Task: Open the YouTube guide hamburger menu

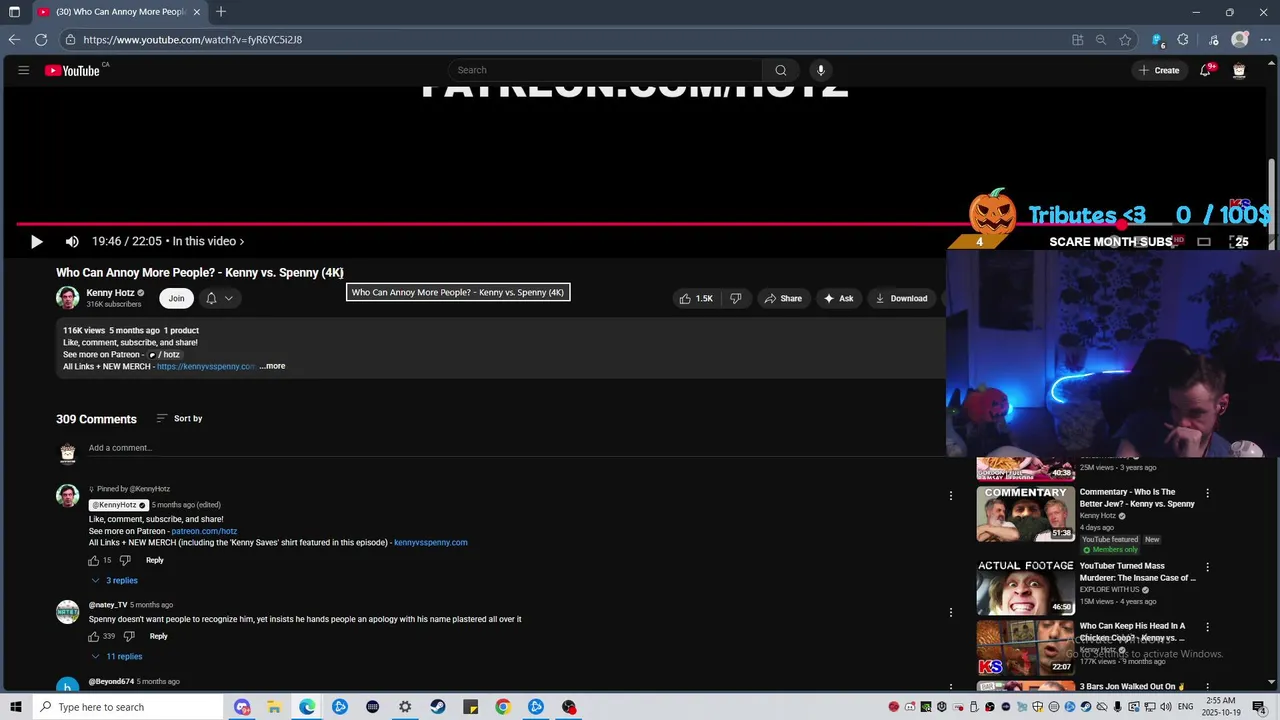Action: point(23,70)
